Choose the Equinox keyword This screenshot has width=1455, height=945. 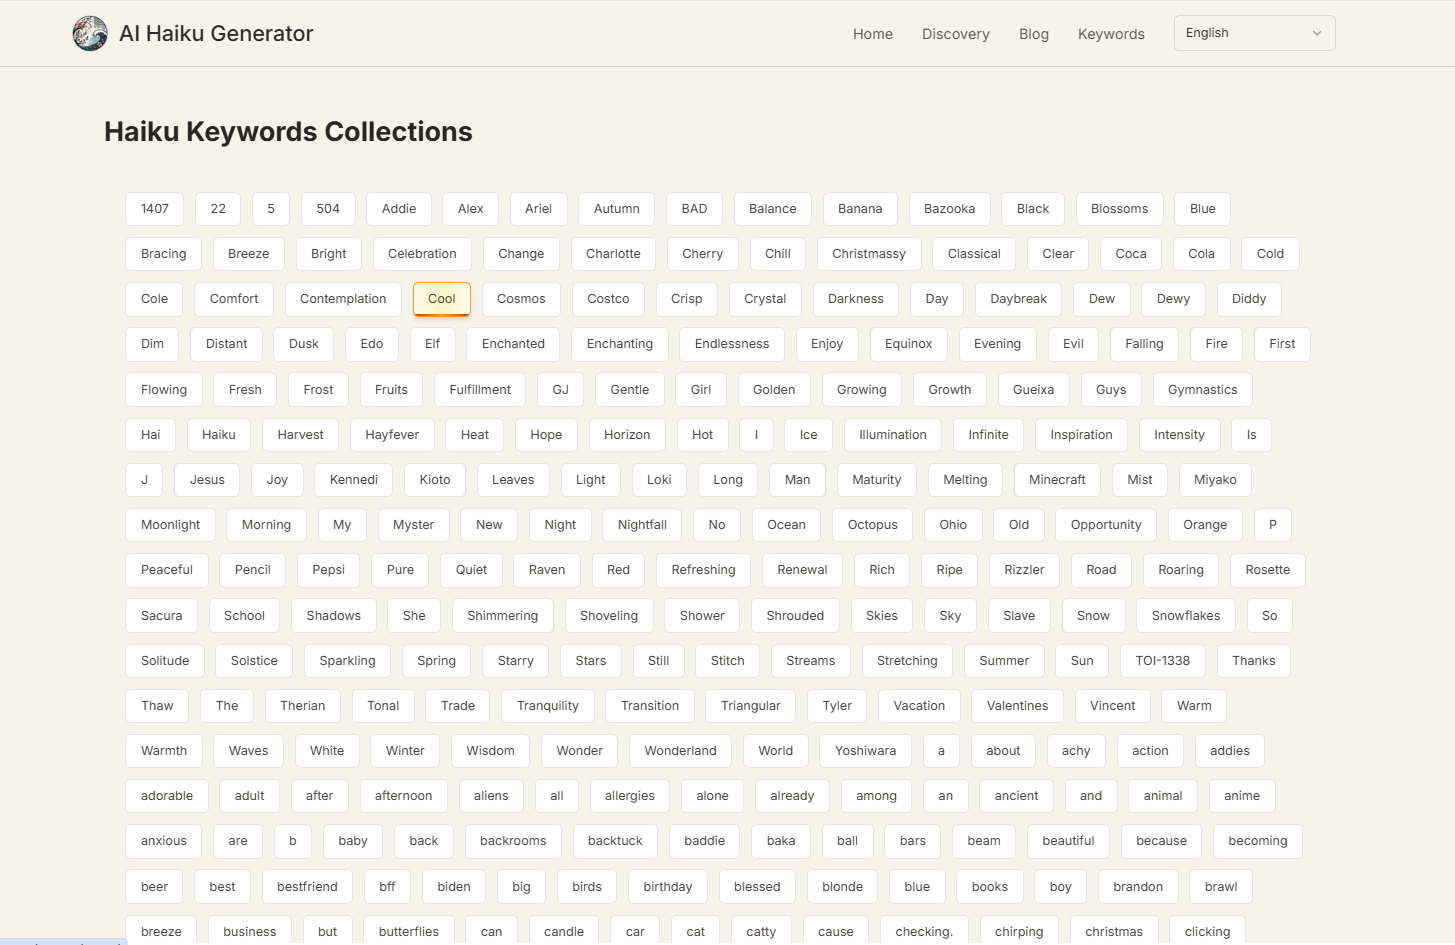908,344
